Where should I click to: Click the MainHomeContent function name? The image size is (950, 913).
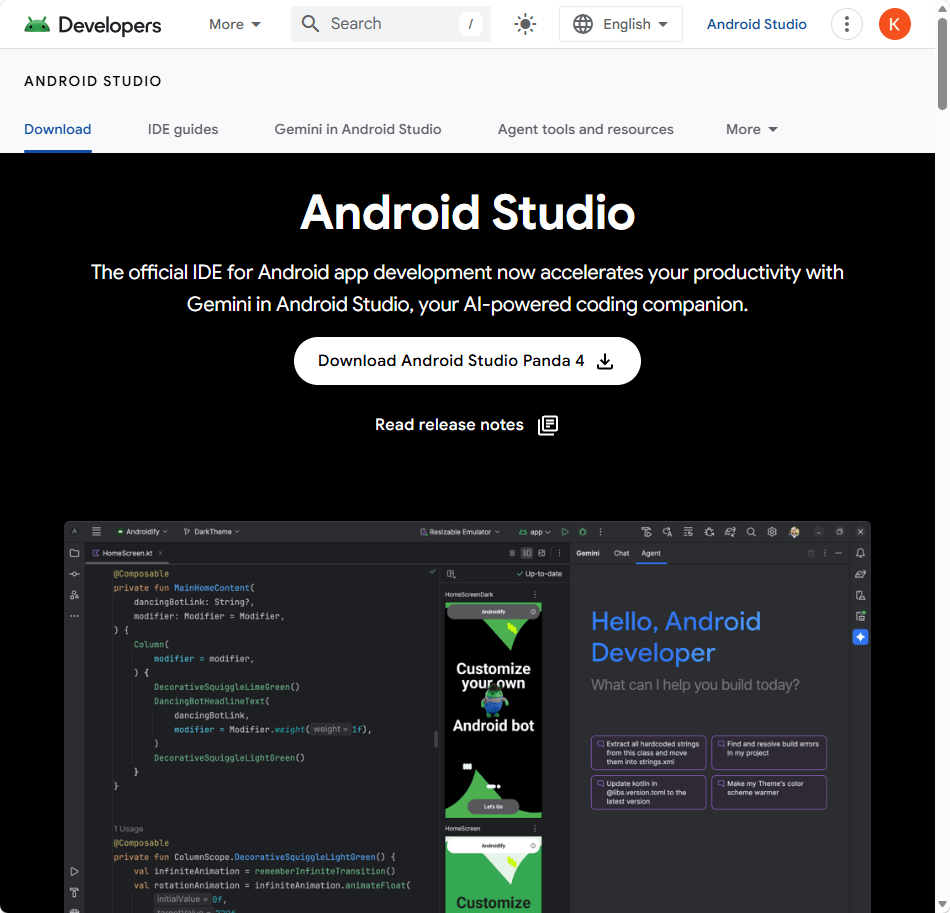click(x=212, y=588)
